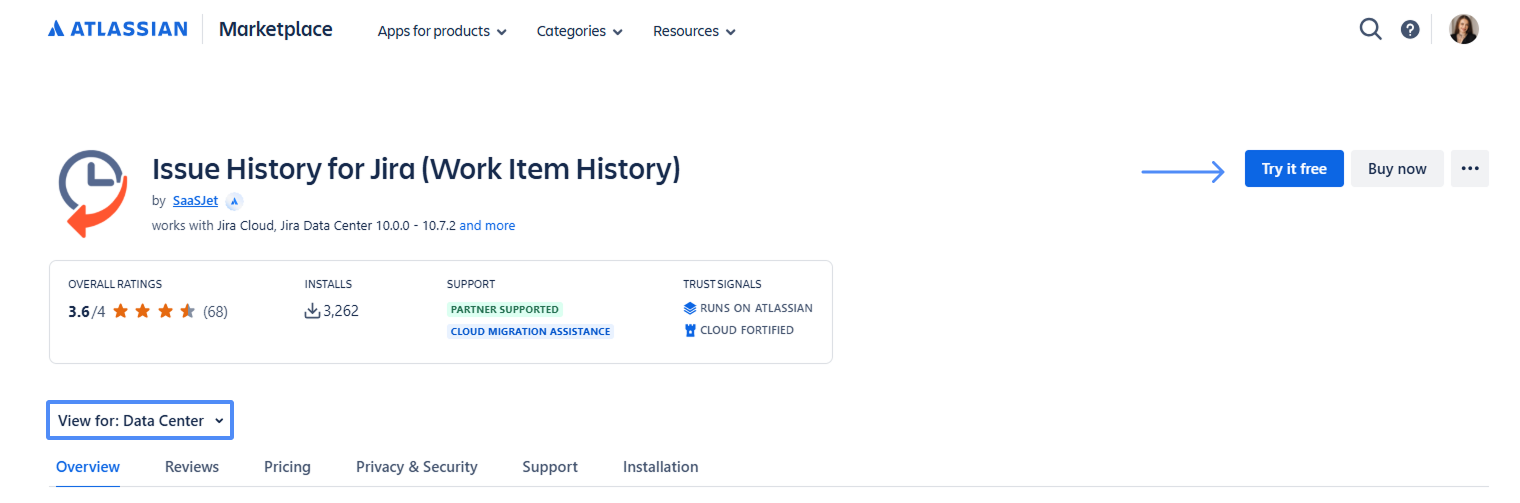Open the View for: Data Center dropdown
Viewport: 1520px width, 503px height.
tap(140, 420)
